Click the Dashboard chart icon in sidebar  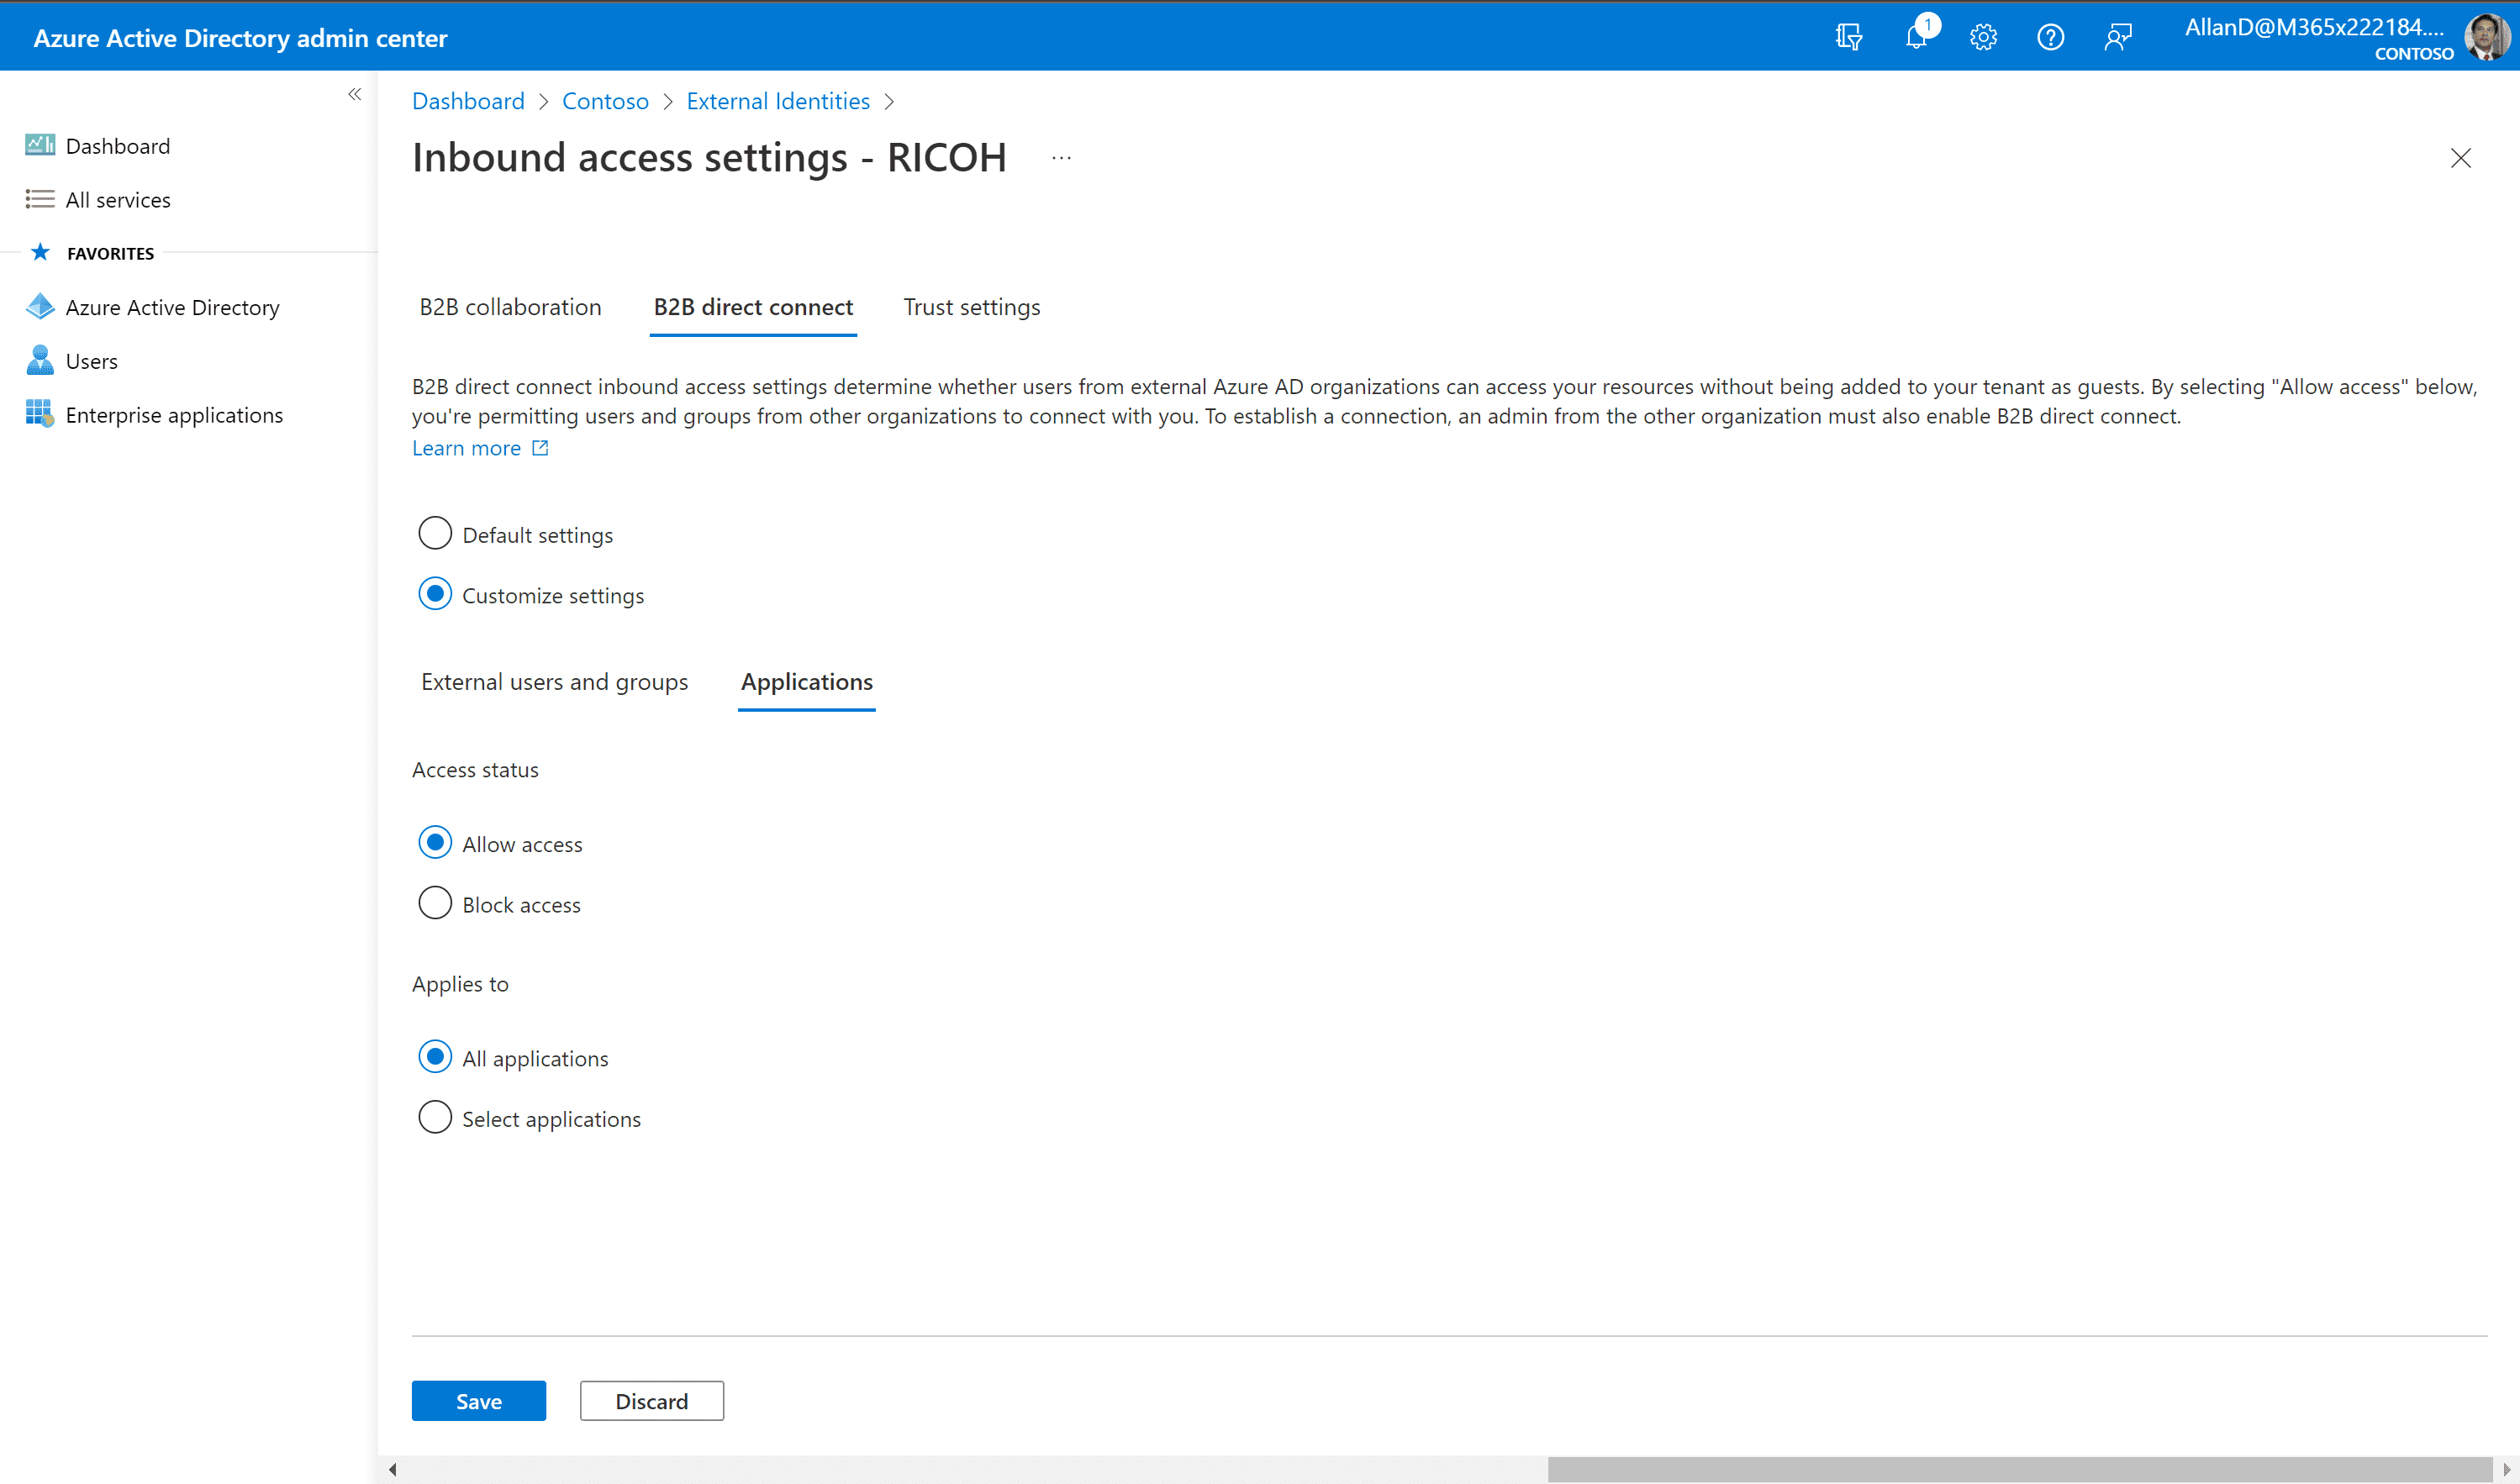click(40, 145)
